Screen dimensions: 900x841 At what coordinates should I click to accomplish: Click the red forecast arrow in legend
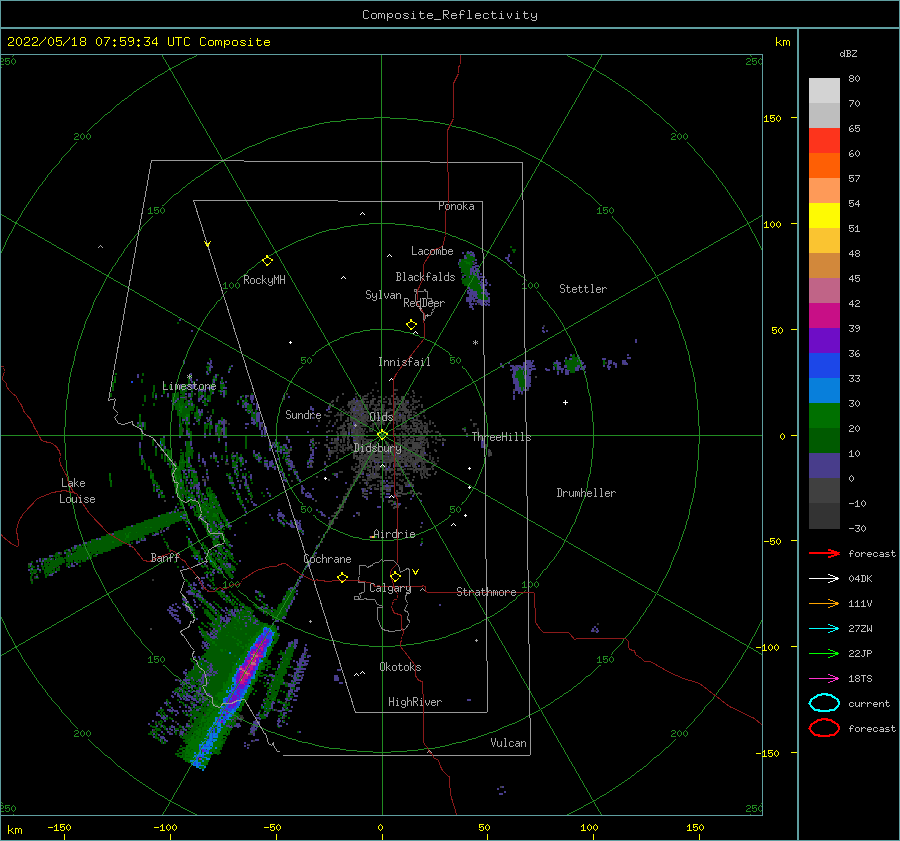824,553
